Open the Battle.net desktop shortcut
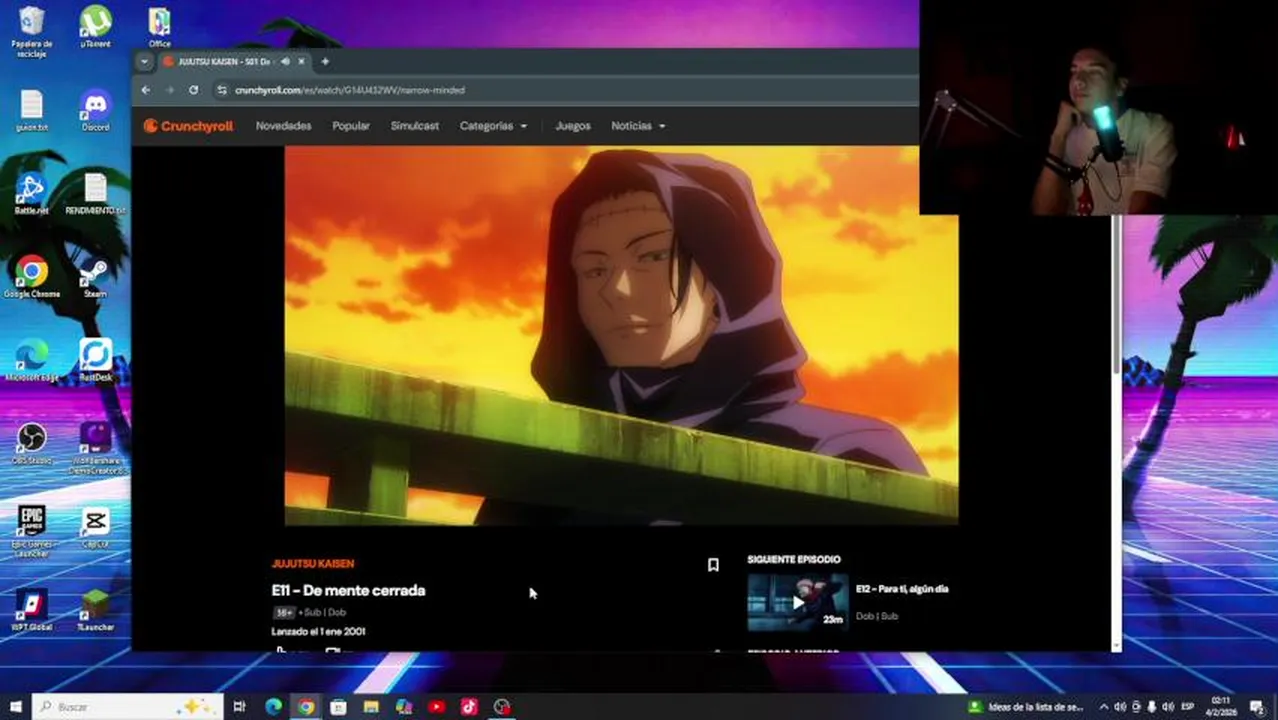The image size is (1278, 720). pyautogui.click(x=32, y=194)
